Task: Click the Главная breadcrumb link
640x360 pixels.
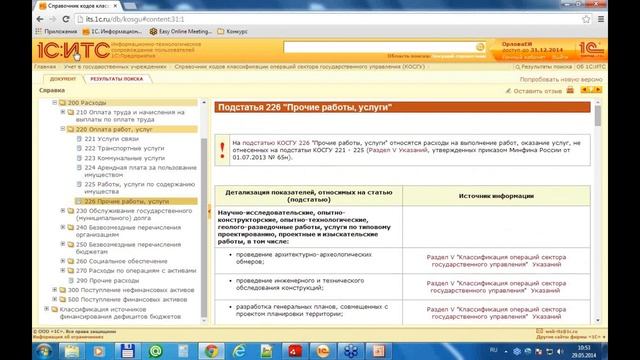Action: click(45, 67)
